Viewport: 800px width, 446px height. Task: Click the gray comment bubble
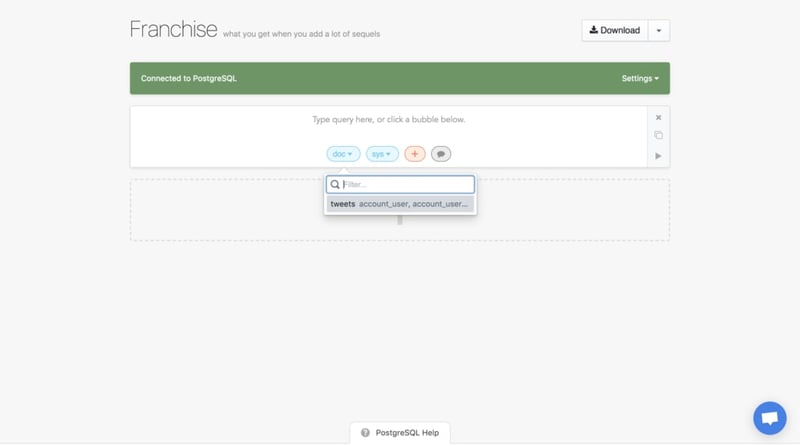pos(441,154)
